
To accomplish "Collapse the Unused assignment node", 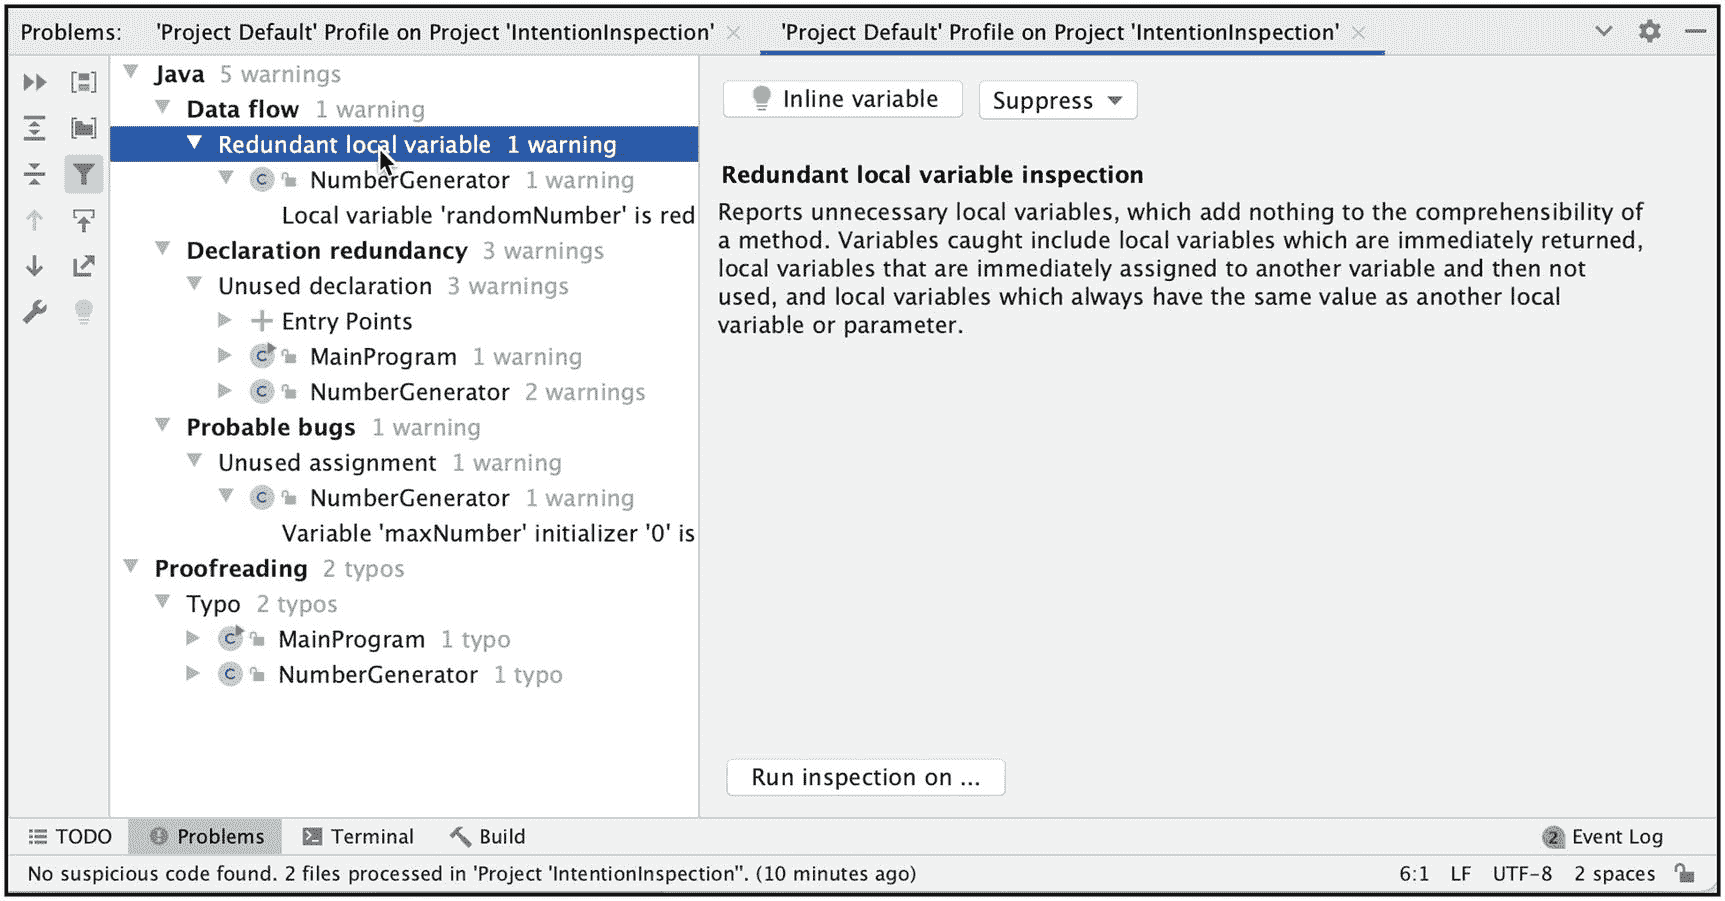I will pos(195,461).
